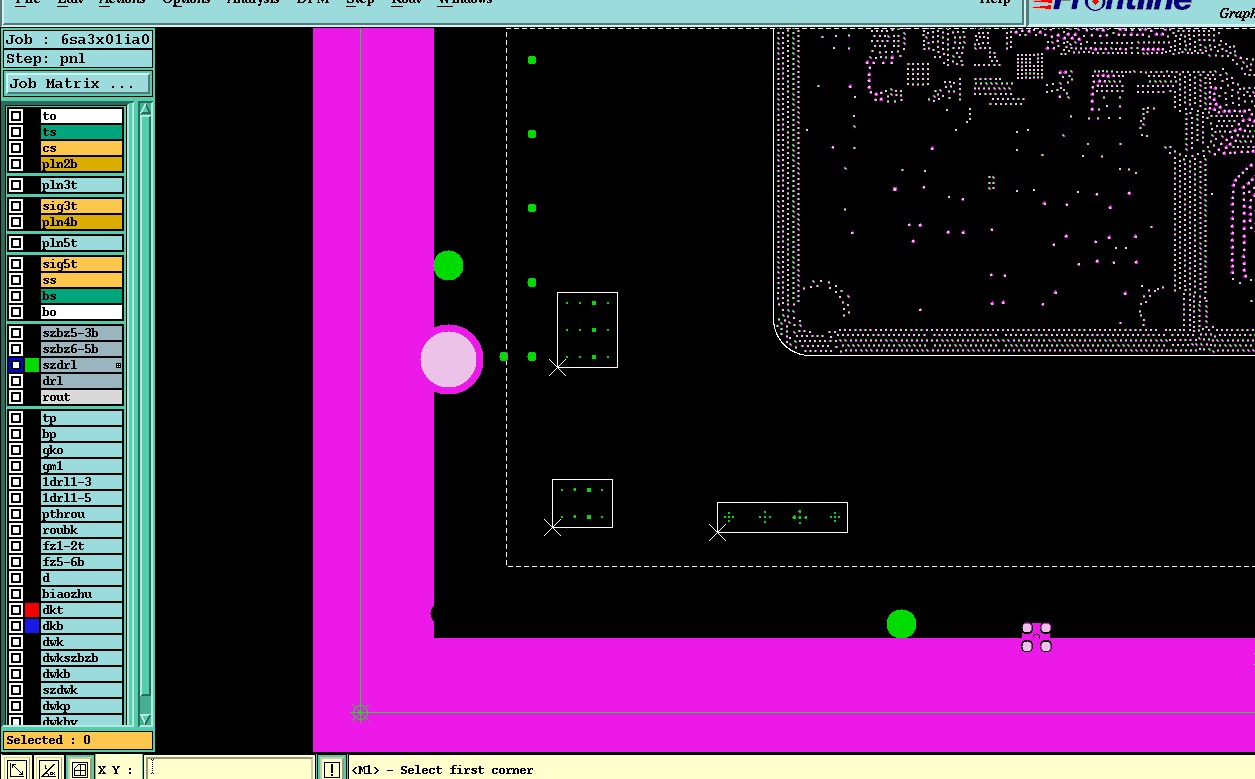Toggle the drl layer checkbox
The image size is (1255, 779).
coord(16,381)
